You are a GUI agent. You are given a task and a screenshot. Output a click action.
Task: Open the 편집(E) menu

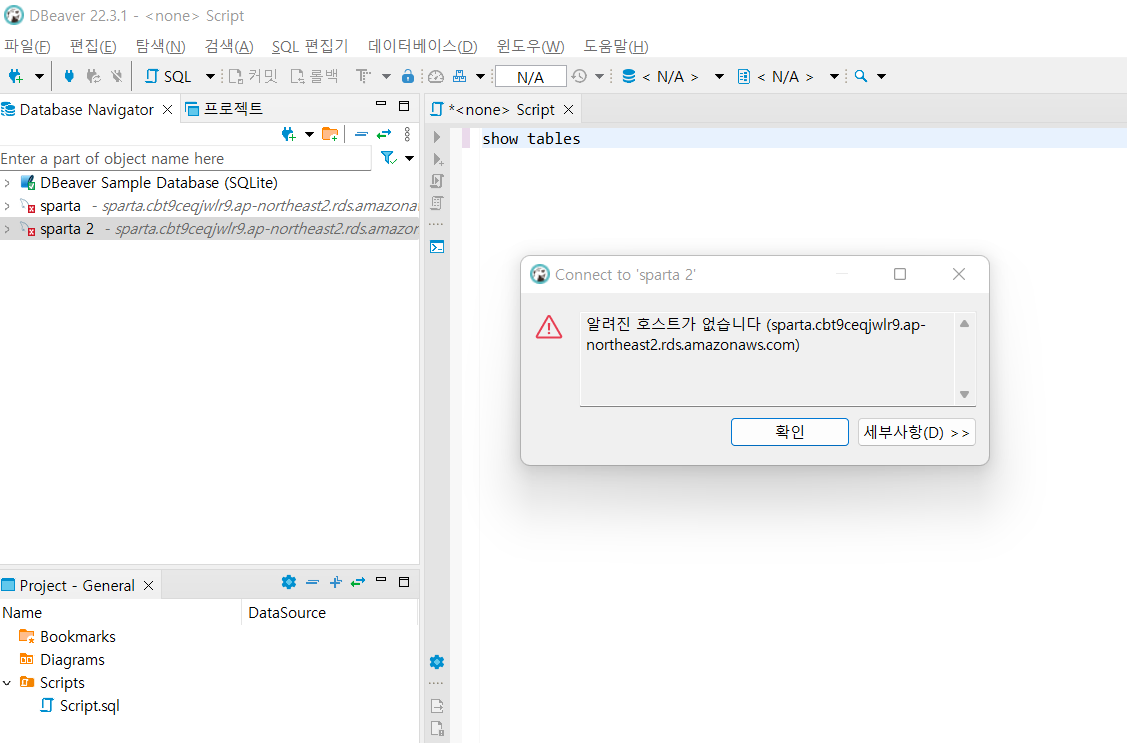click(x=93, y=46)
